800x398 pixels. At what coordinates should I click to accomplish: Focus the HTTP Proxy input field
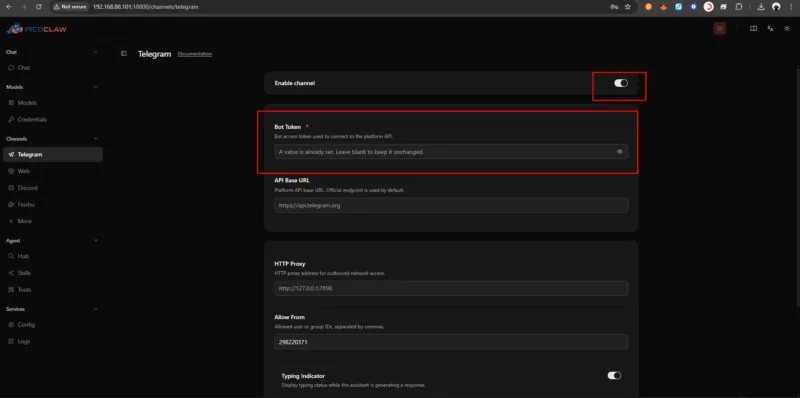451,288
